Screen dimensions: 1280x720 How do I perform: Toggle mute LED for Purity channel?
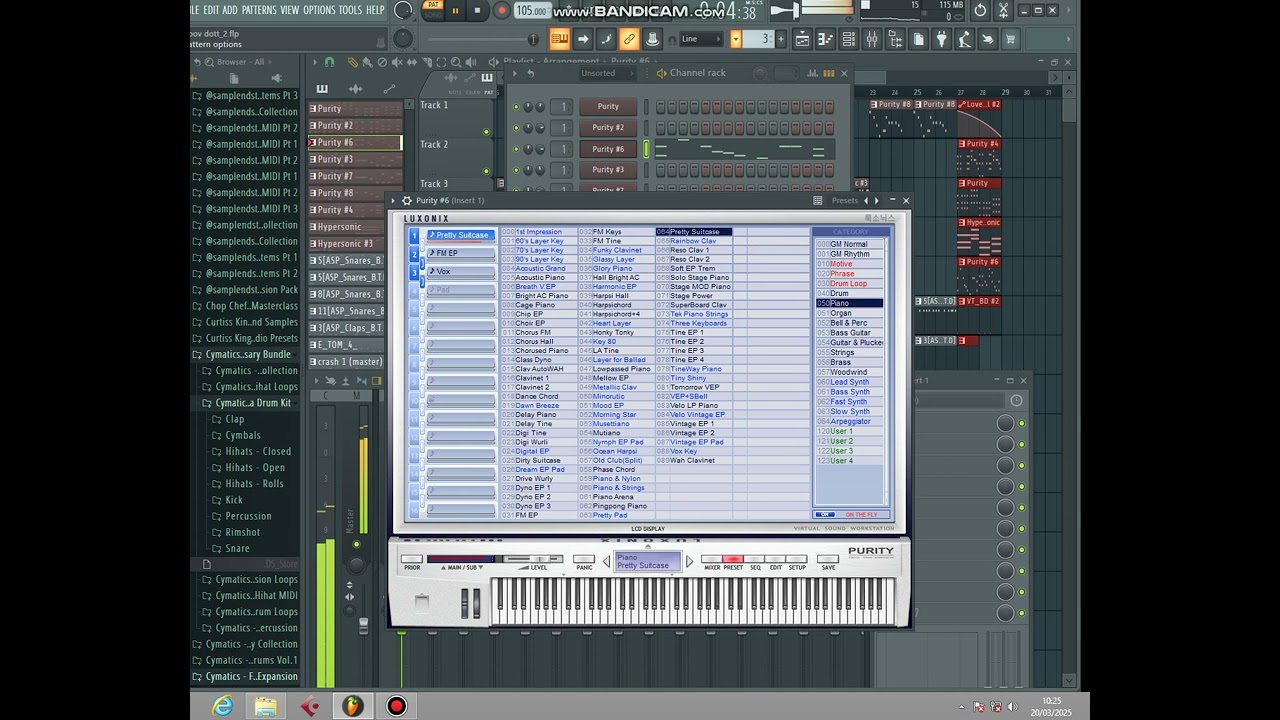point(516,107)
